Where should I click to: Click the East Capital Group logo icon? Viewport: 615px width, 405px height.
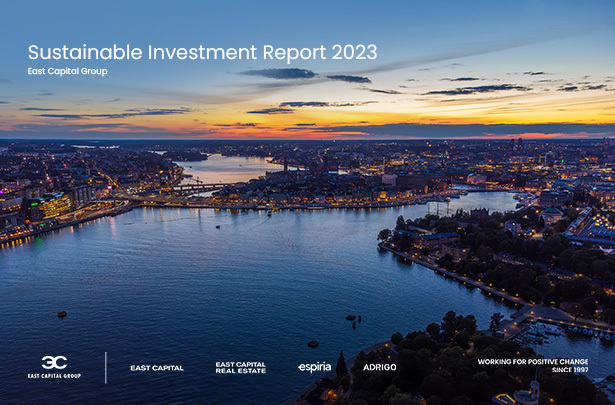(54, 362)
